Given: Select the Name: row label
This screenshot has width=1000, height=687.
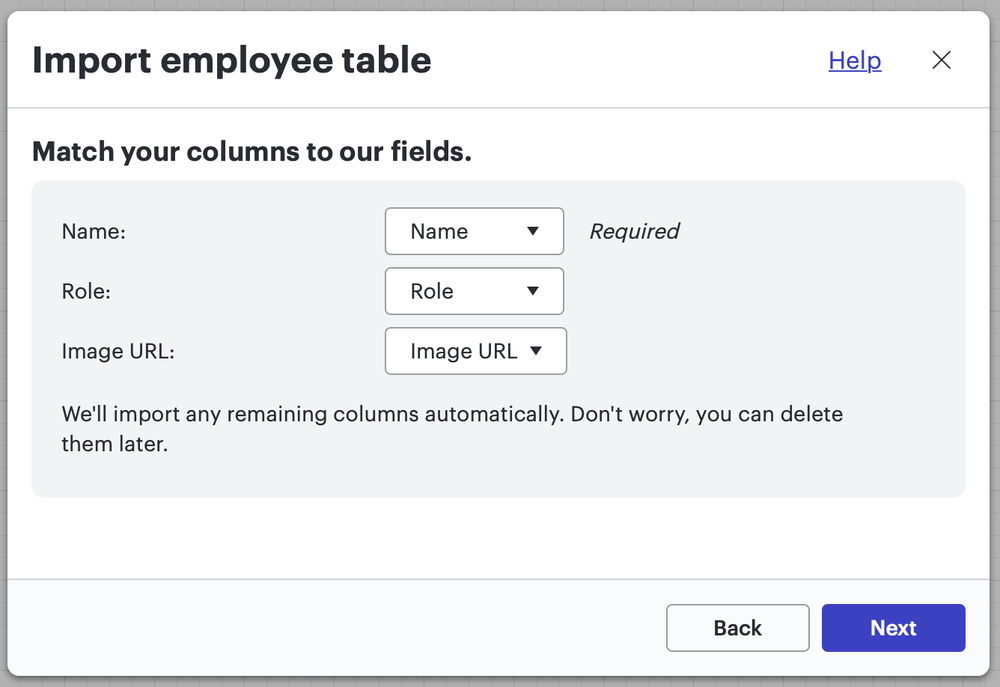Looking at the screenshot, I should tap(93, 231).
